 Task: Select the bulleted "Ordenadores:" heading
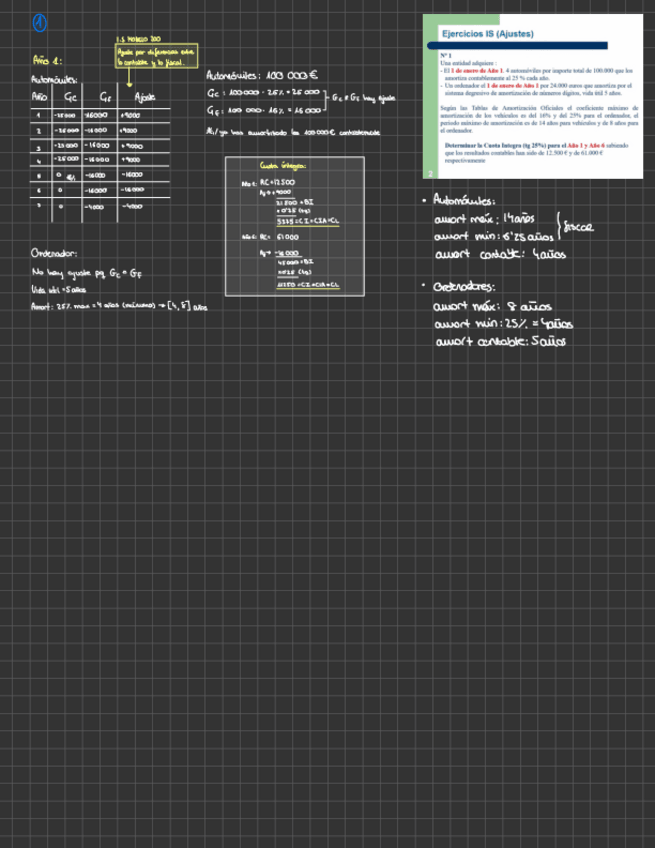tap(464, 287)
